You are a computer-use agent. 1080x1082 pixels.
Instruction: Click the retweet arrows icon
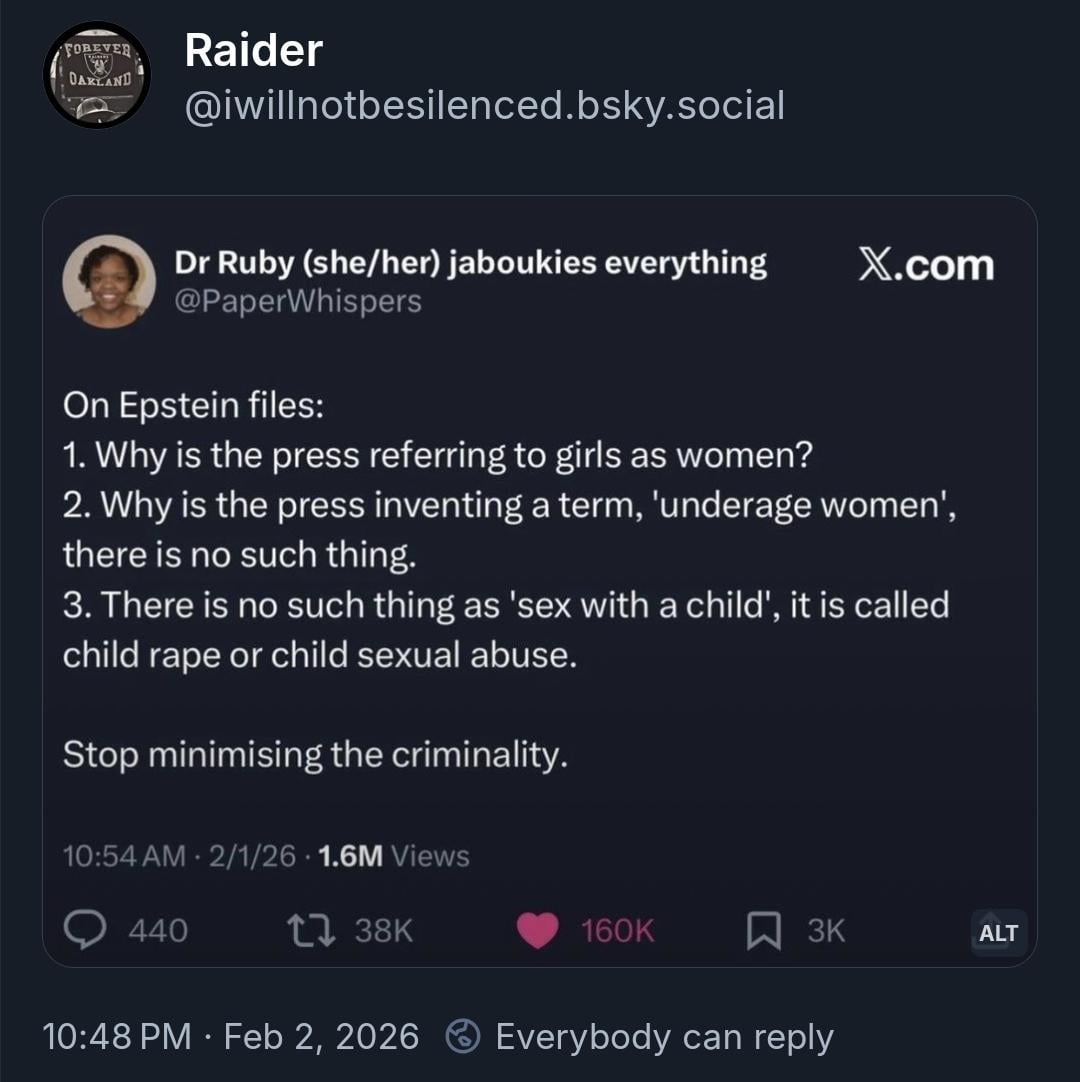tap(313, 931)
